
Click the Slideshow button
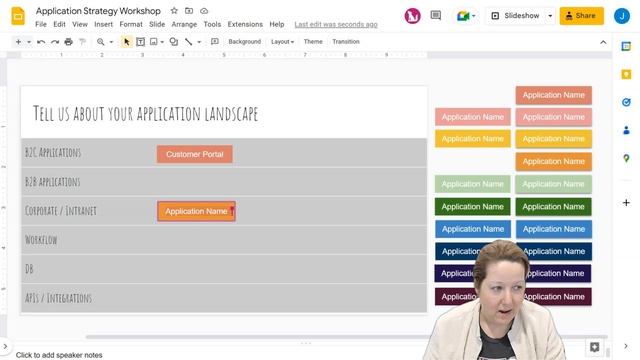click(516, 16)
